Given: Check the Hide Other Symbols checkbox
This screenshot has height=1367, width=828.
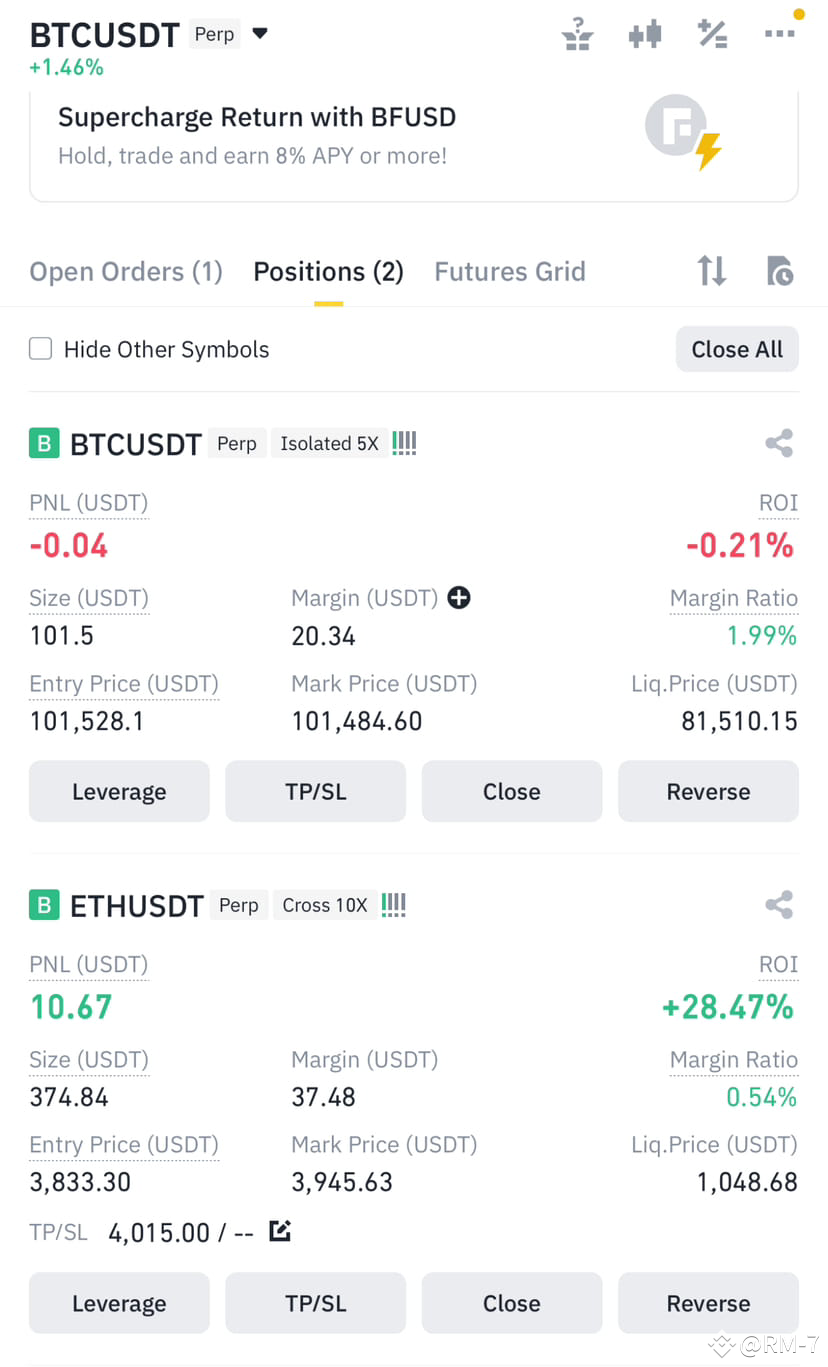Looking at the screenshot, I should click(x=40, y=349).
